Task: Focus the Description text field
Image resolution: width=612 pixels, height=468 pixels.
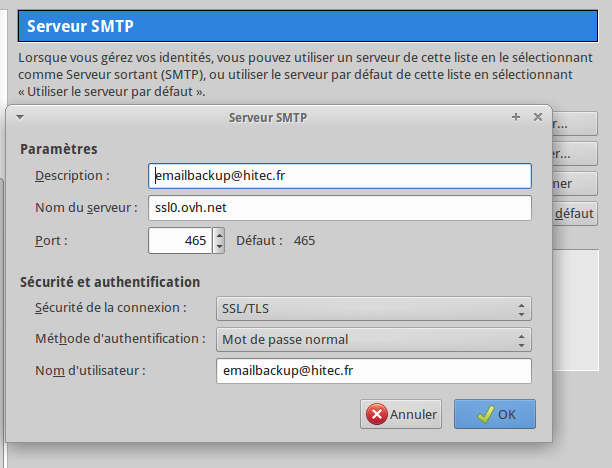Action: [340, 176]
